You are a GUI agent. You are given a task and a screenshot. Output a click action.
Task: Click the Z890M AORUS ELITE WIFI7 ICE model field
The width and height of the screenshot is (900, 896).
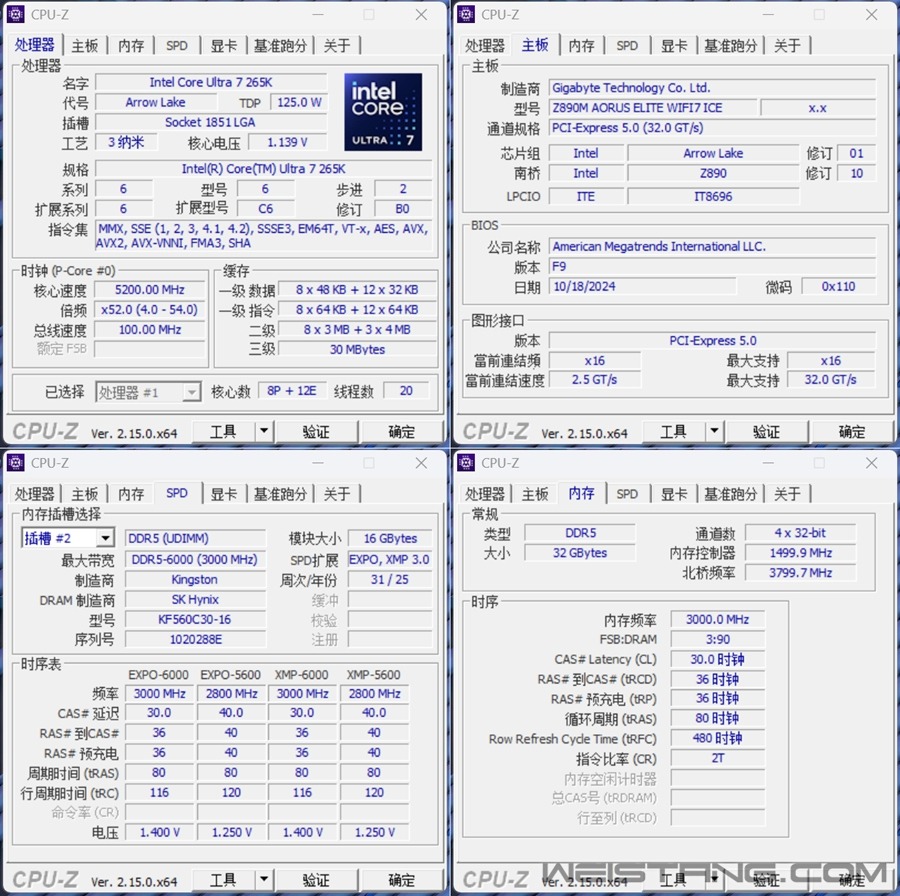click(x=653, y=108)
